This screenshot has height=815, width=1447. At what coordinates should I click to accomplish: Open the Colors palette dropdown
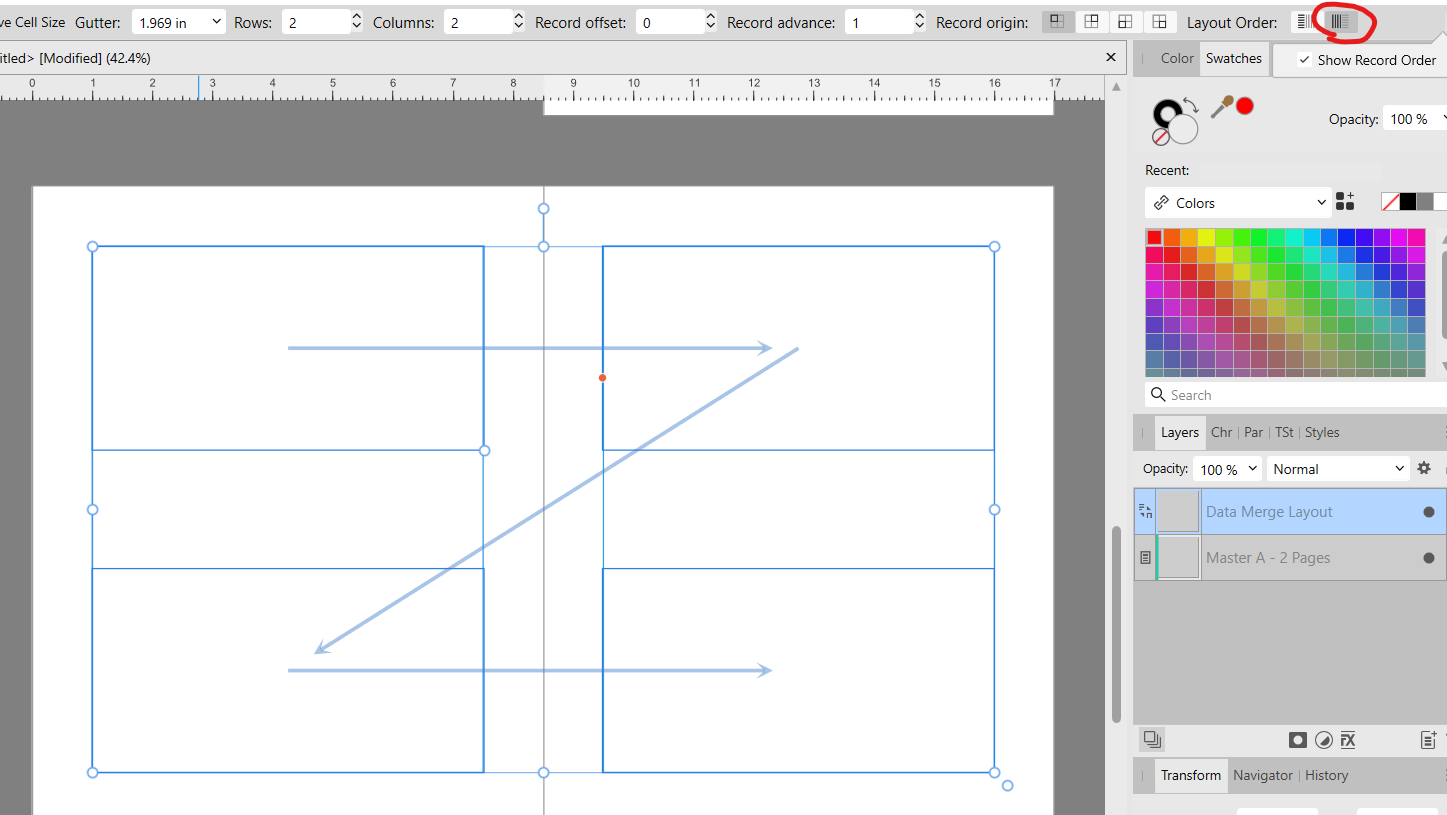click(x=1238, y=203)
